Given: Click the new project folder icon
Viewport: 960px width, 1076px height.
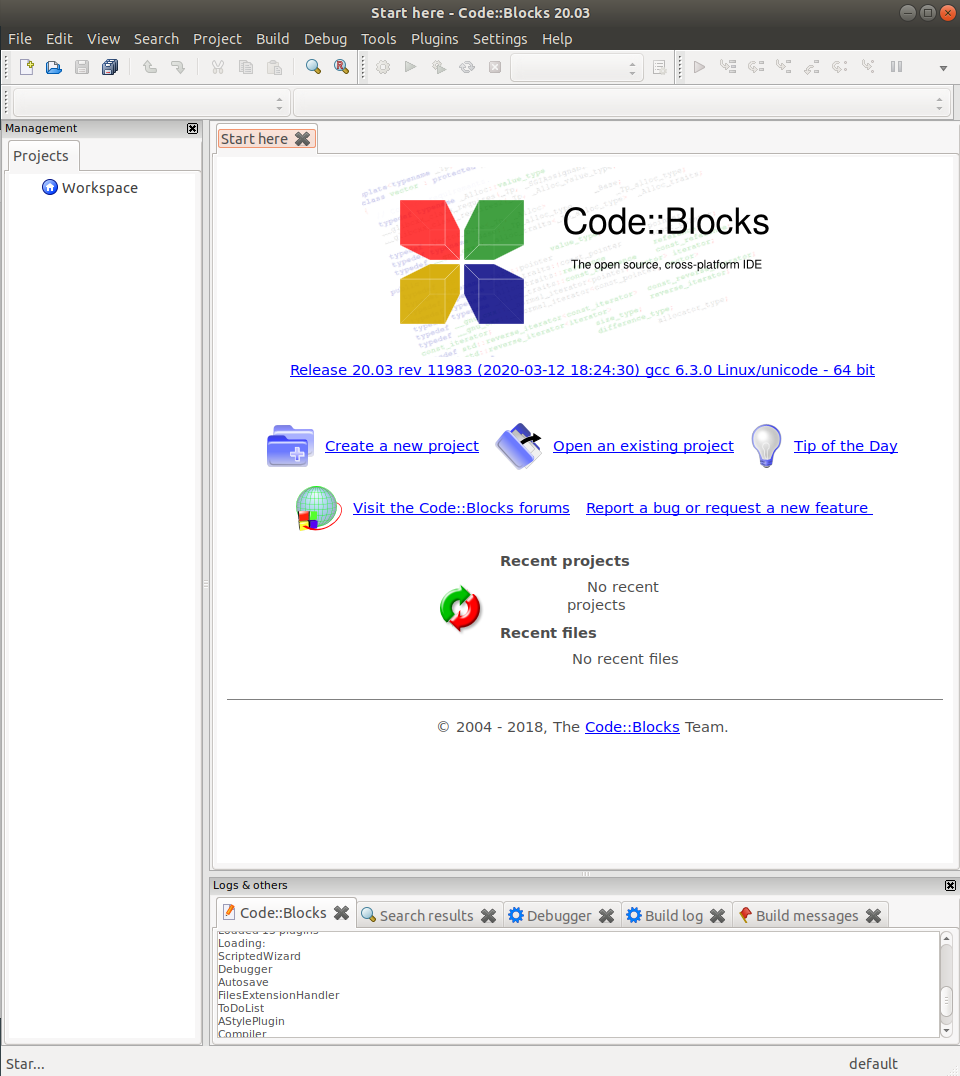Looking at the screenshot, I should click(x=290, y=446).
